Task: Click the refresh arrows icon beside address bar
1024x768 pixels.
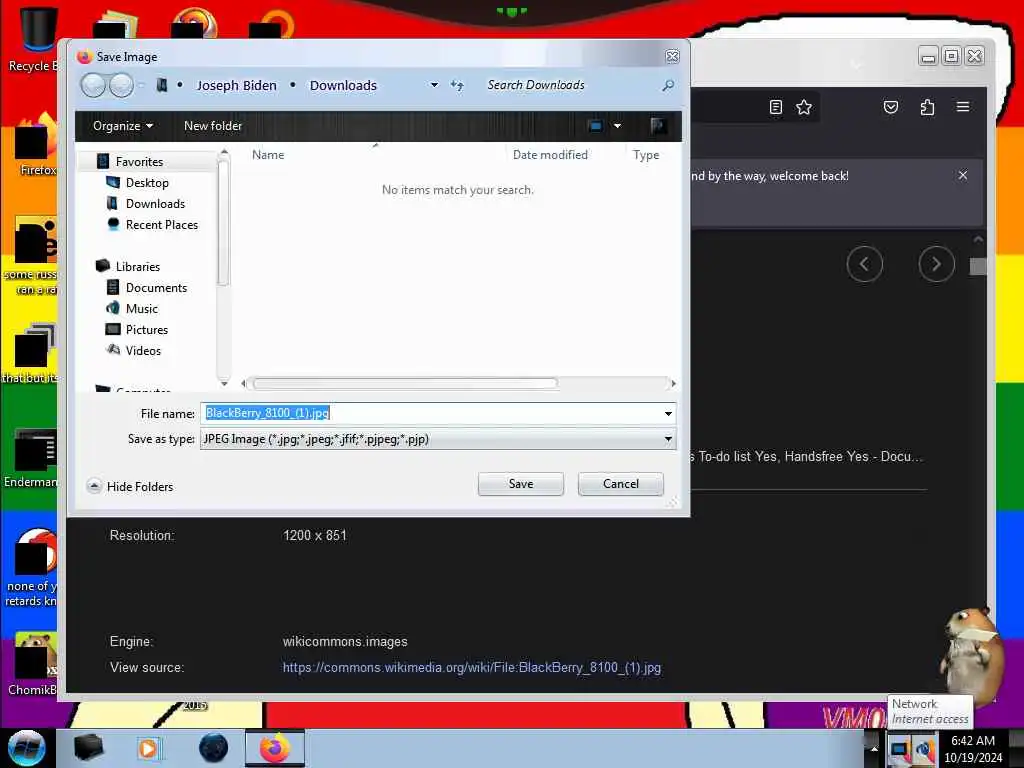Action: click(457, 85)
